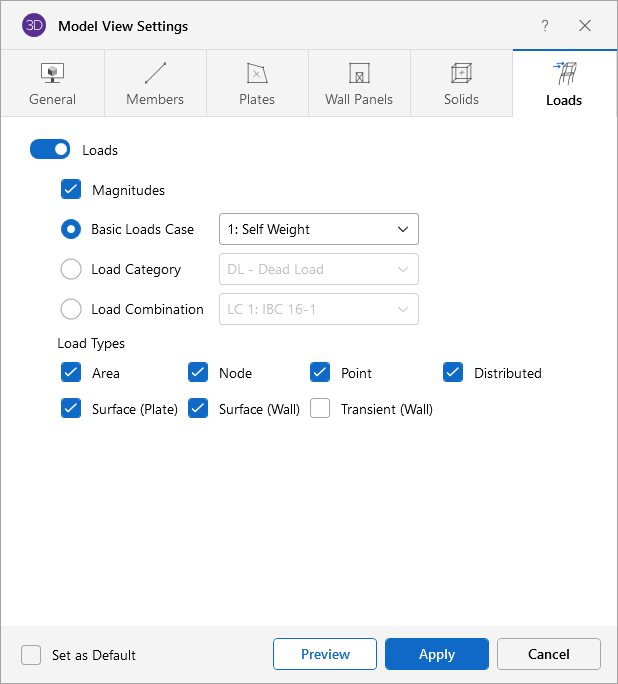Turn off the Loads toggle switch
Screen dimensions: 618x684
point(50,150)
